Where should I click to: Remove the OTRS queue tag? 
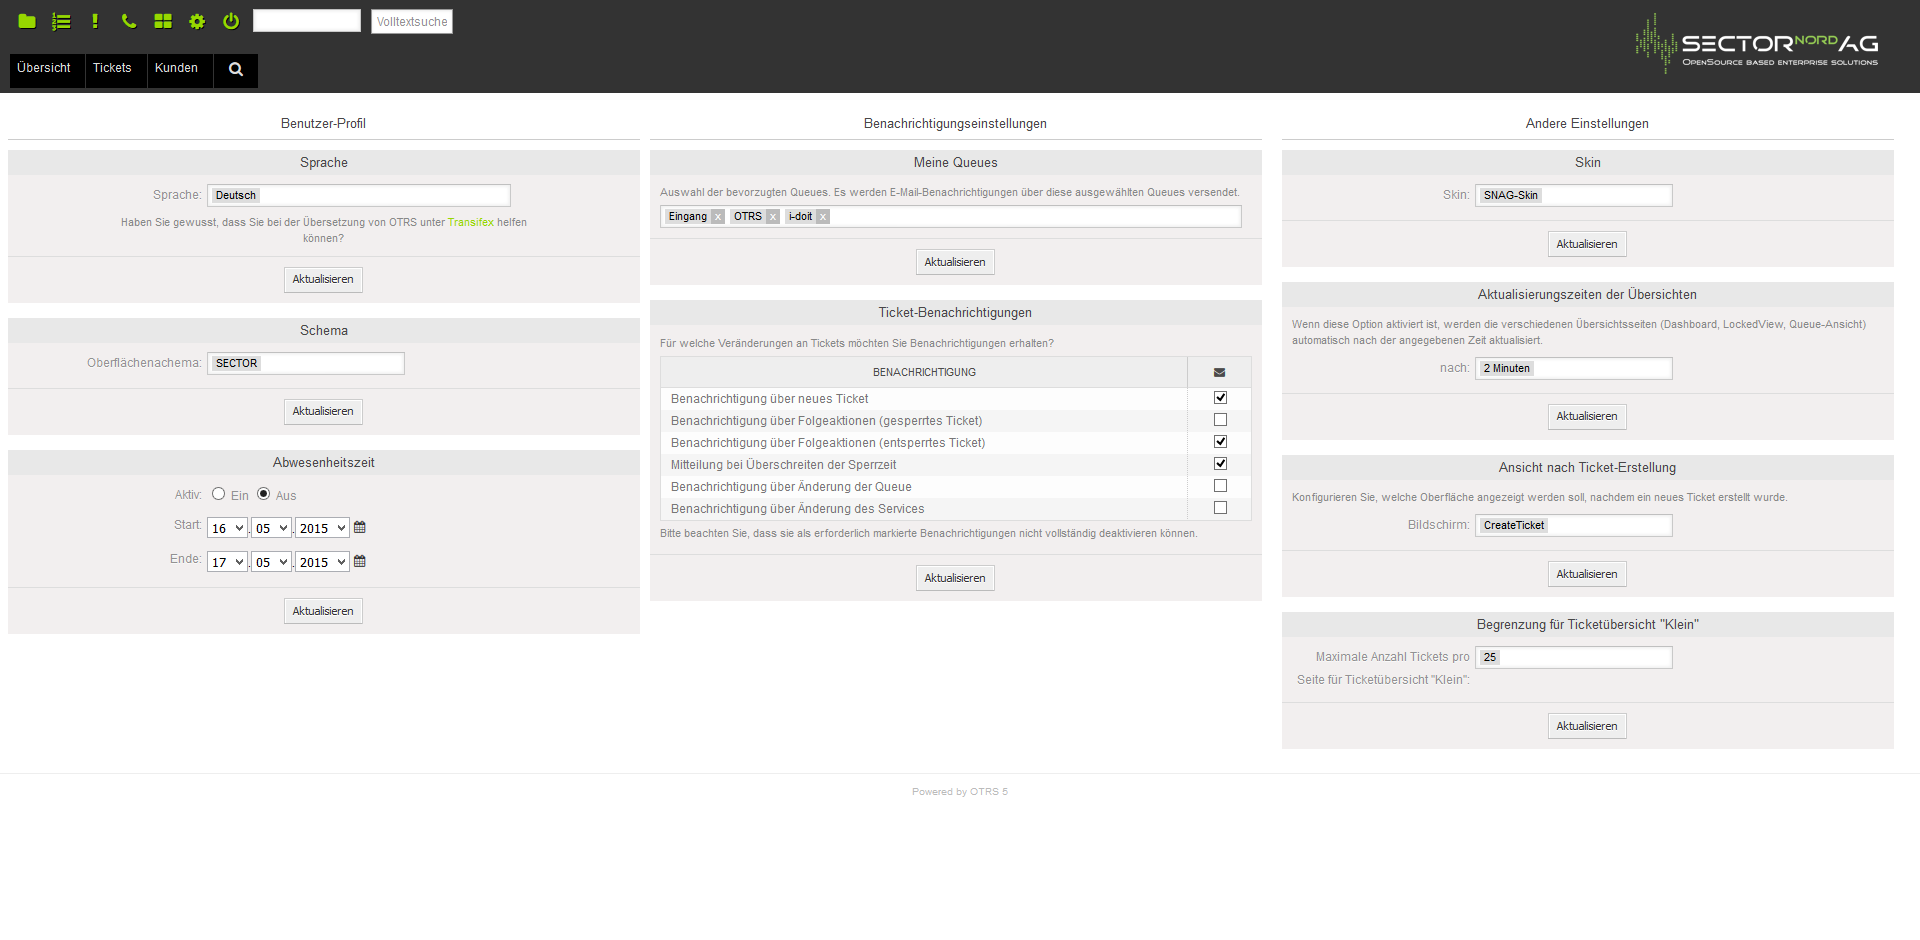pyautogui.click(x=773, y=217)
